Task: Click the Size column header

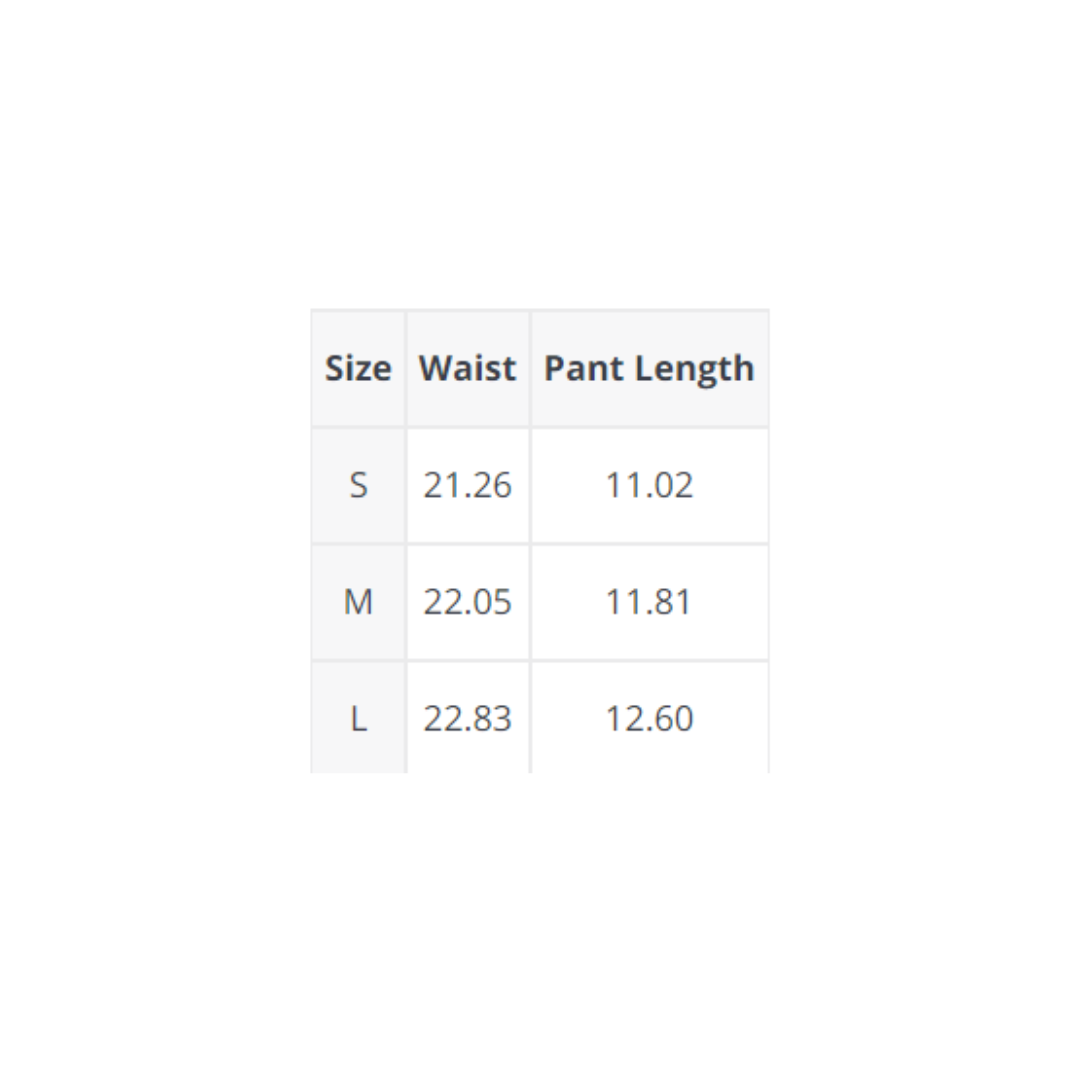Action: tap(358, 369)
